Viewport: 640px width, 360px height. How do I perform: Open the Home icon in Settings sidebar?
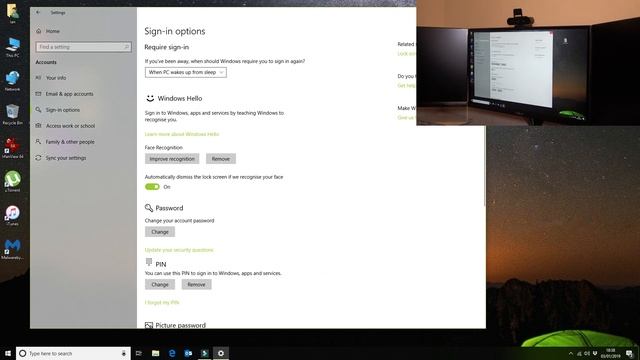point(39,31)
